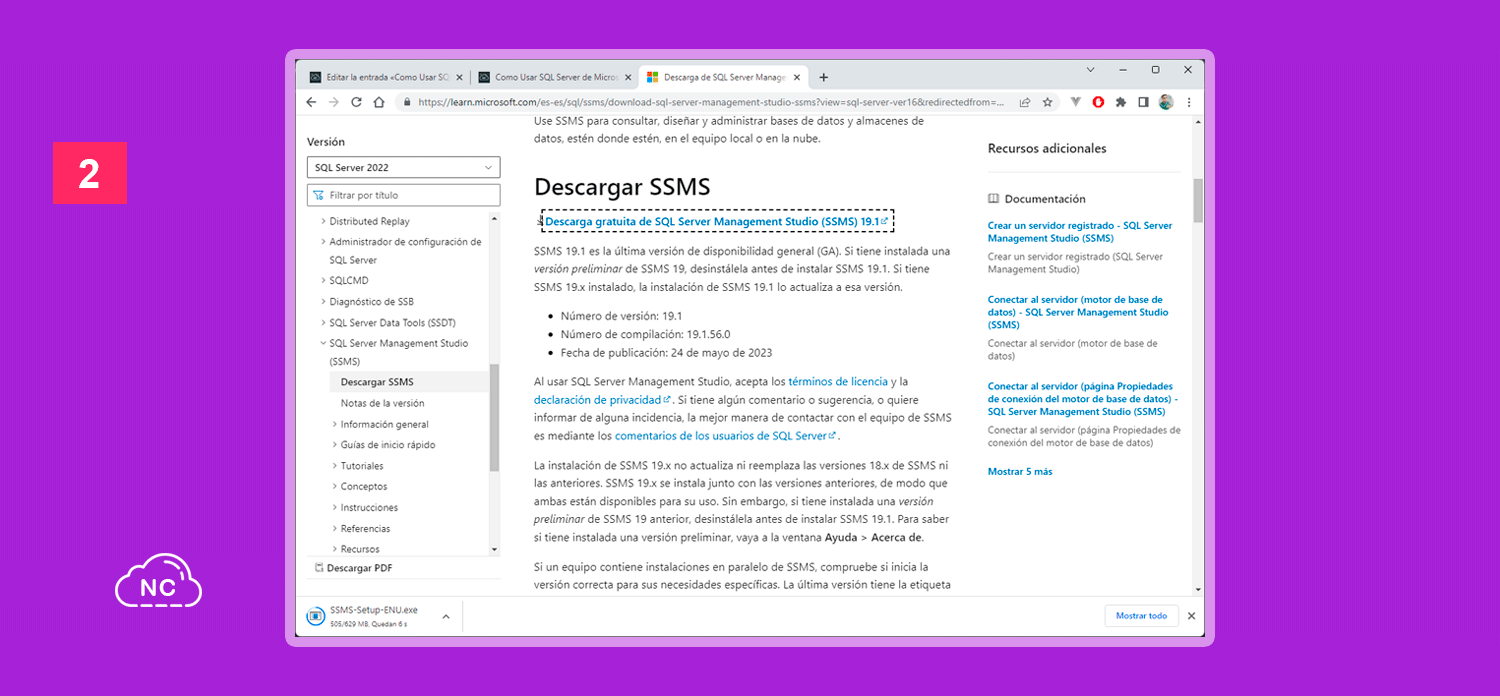The image size is (1500, 696).
Task: Open the browser home page
Action: coord(379,102)
